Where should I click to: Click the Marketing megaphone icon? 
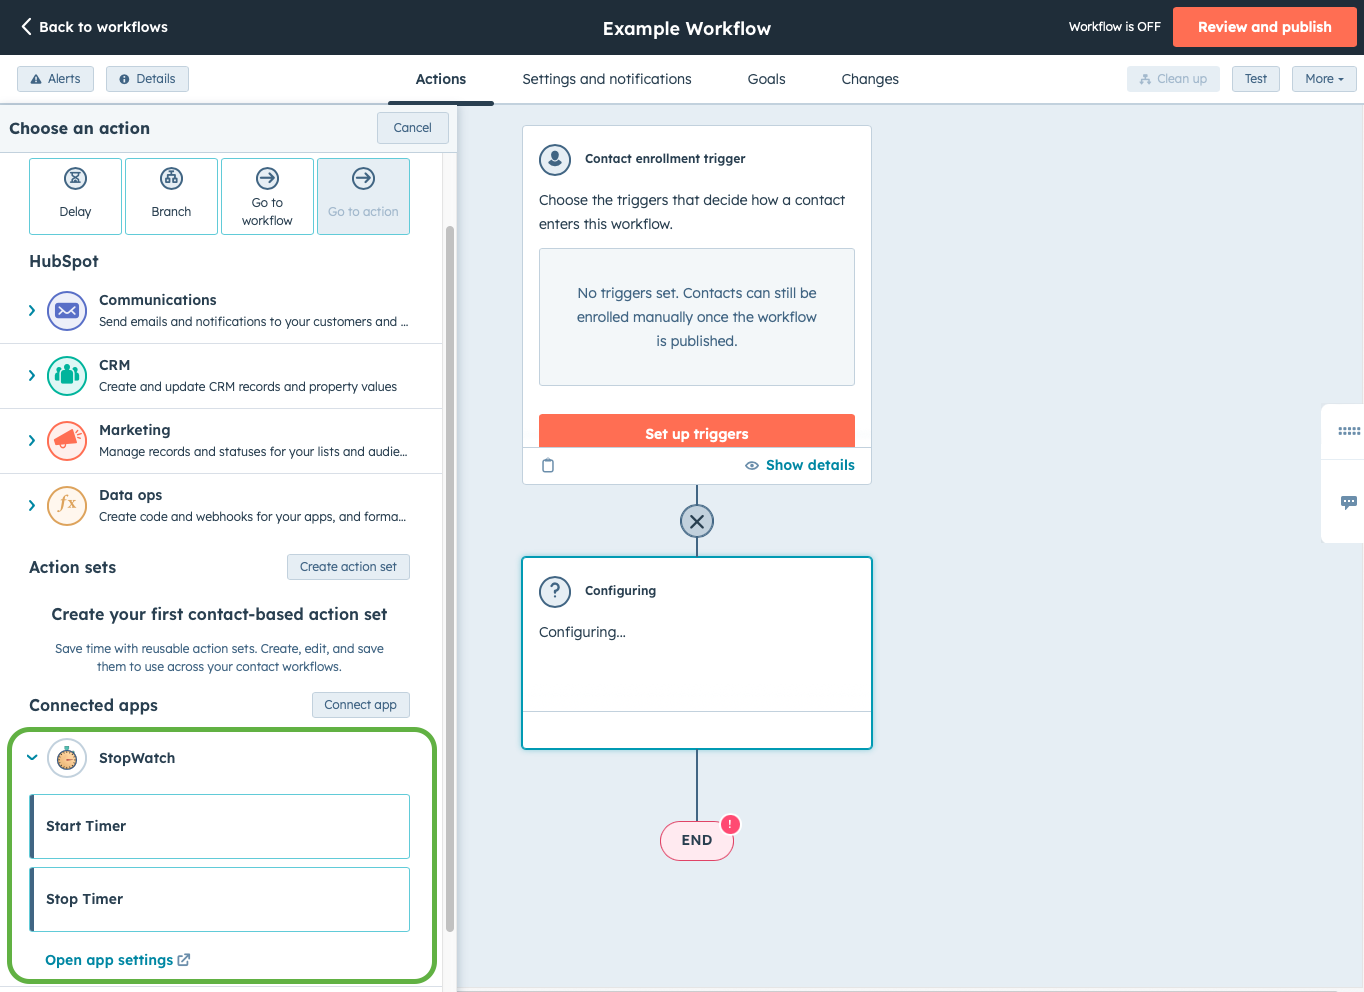pos(67,441)
